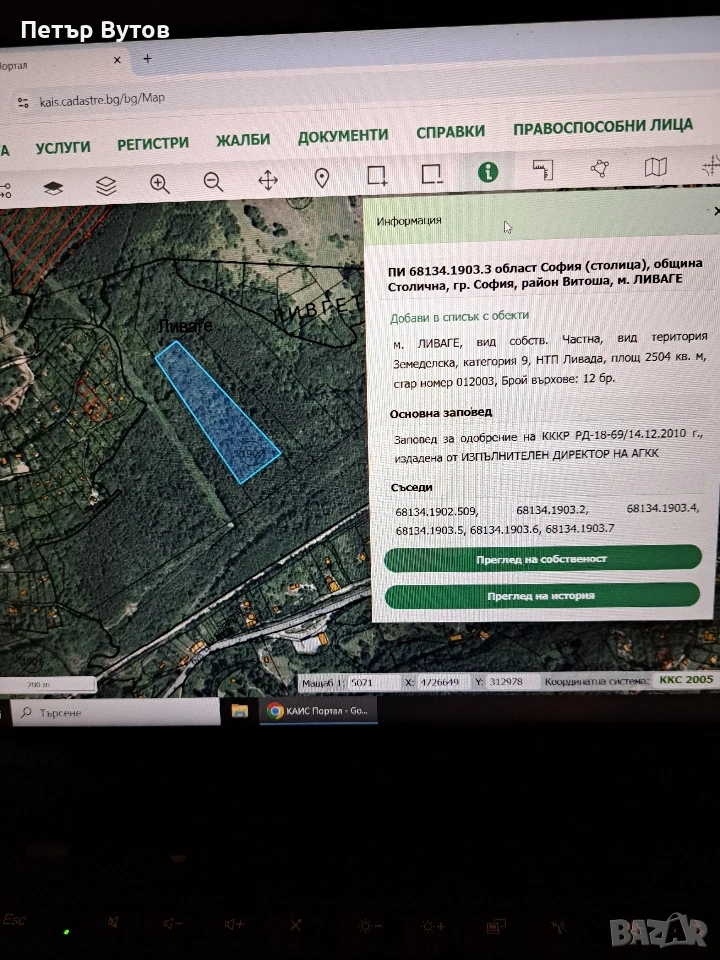720x960 pixels.
Task: Open the СПРАВКИ menu
Action: (451, 132)
